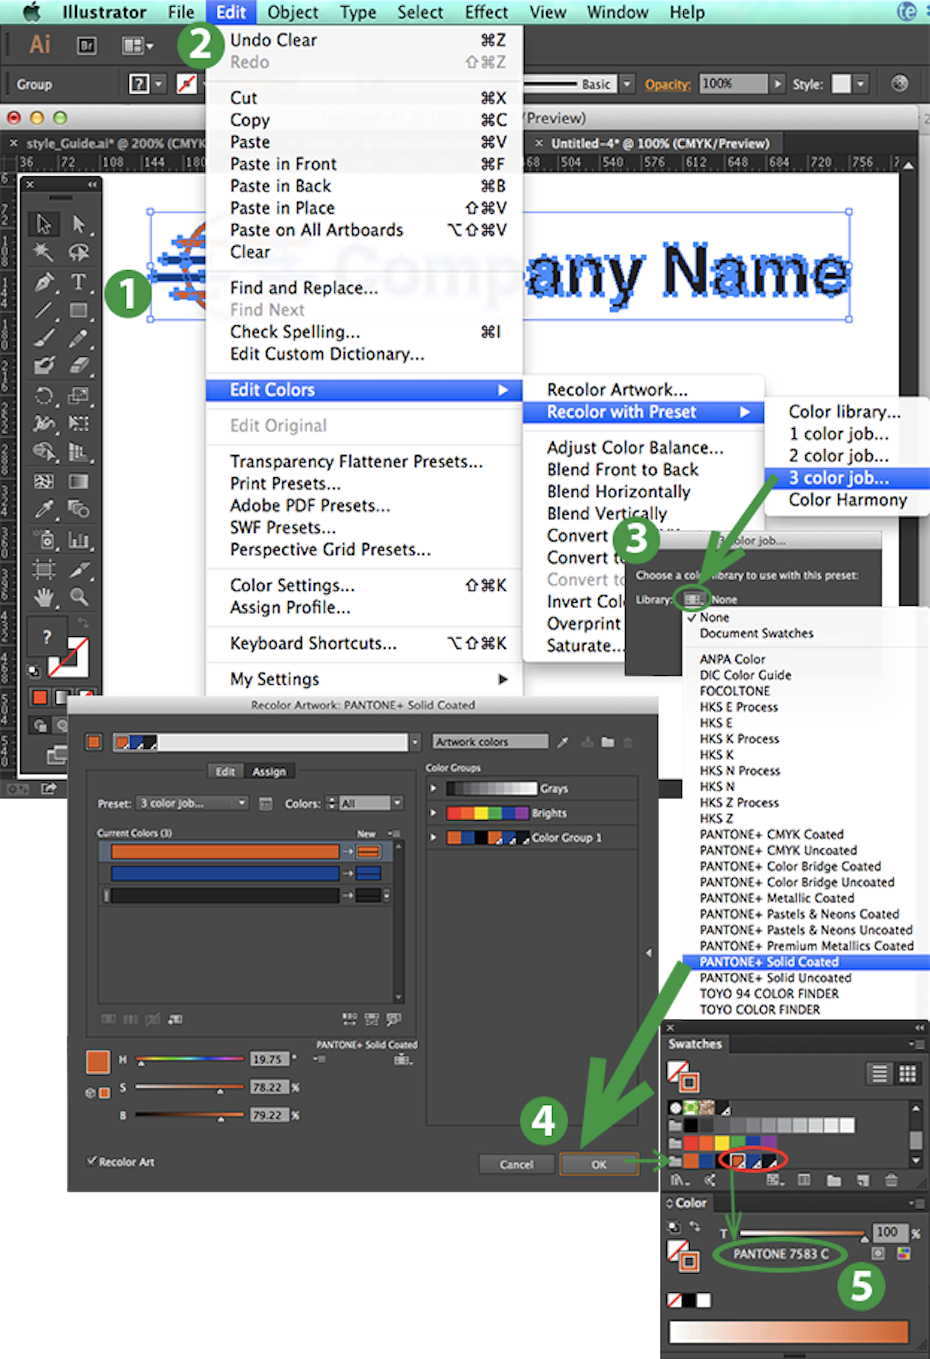Toggle the Recolor Art checkbox
Viewport: 930px width, 1359px height.
tap(92, 1161)
